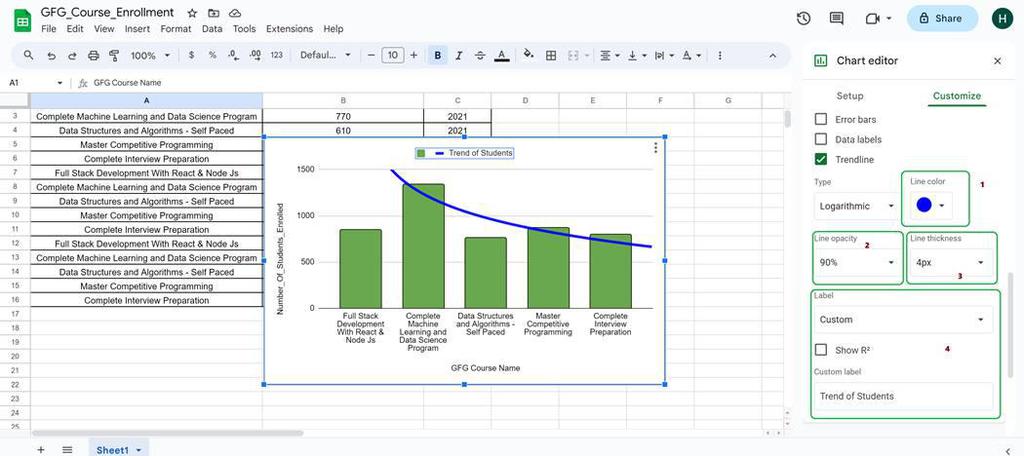The height and width of the screenshot is (456, 1024).
Task: Move document to folder icon
Action: 213,13
